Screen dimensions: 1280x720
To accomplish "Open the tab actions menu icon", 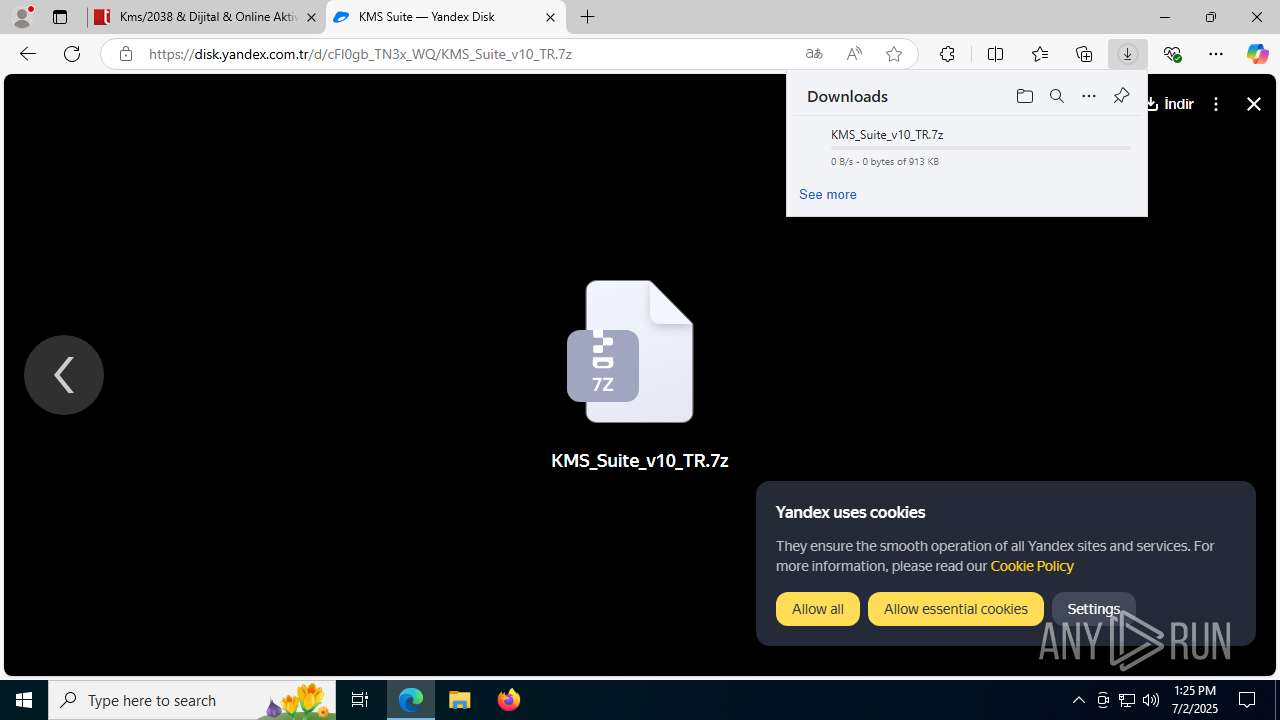I will (x=60, y=17).
